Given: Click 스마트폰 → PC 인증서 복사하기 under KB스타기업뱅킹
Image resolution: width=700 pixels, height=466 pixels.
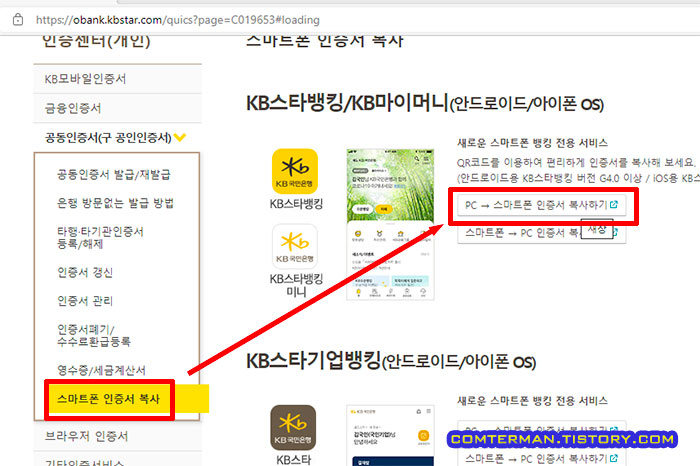Looking at the screenshot, I should (x=542, y=458).
